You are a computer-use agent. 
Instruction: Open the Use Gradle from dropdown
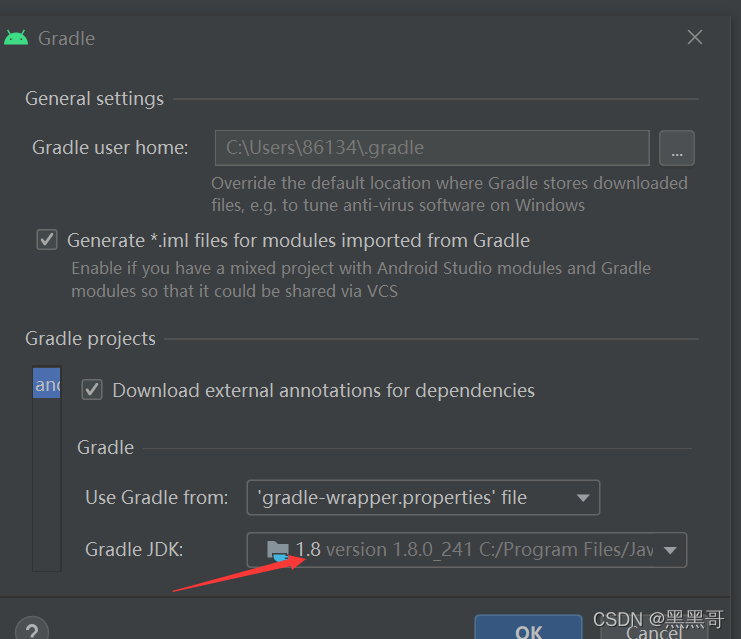pyautogui.click(x=423, y=497)
